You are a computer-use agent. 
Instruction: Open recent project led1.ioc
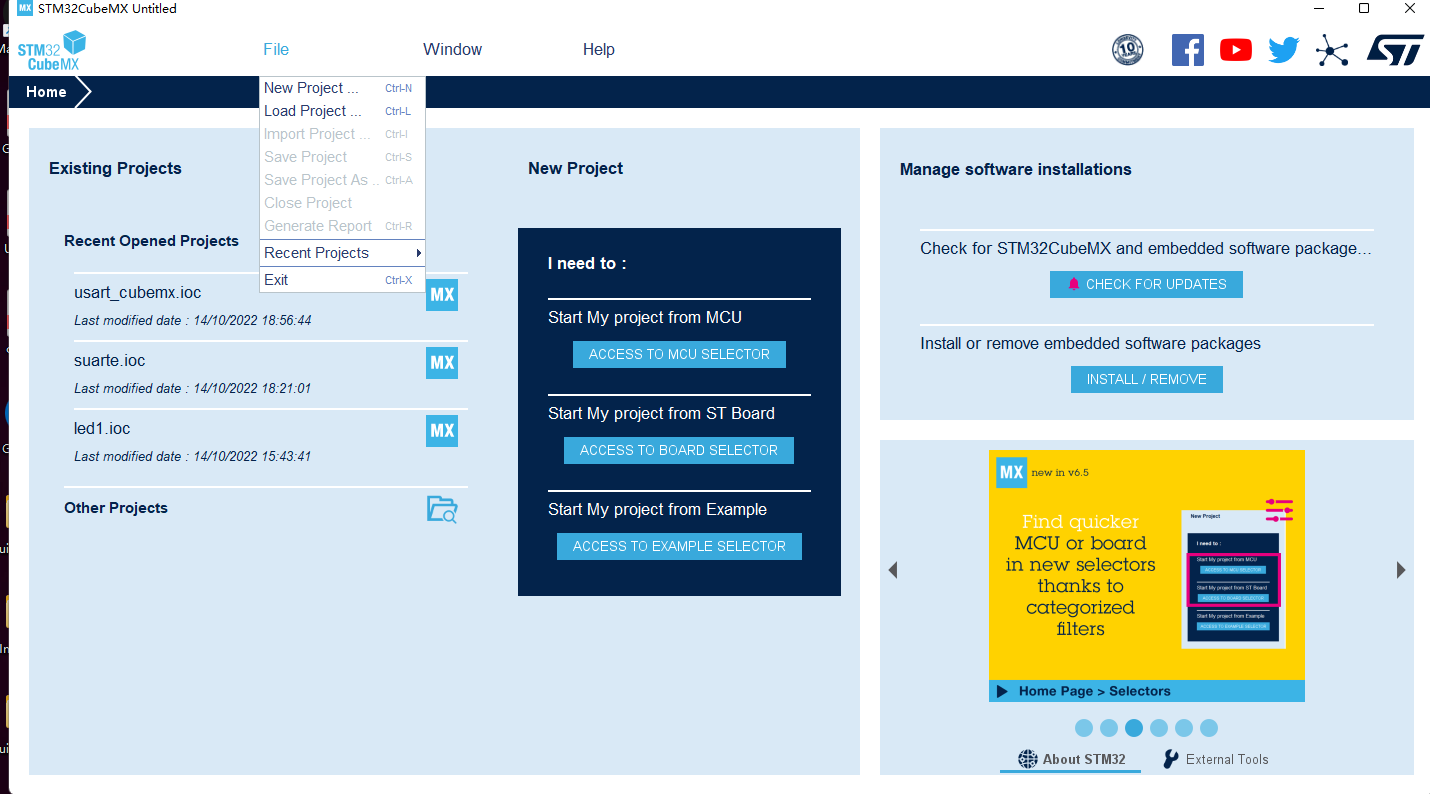[x=102, y=429]
